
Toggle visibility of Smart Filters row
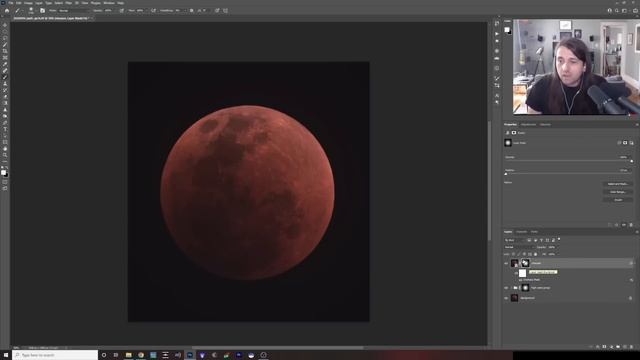(x=516, y=273)
